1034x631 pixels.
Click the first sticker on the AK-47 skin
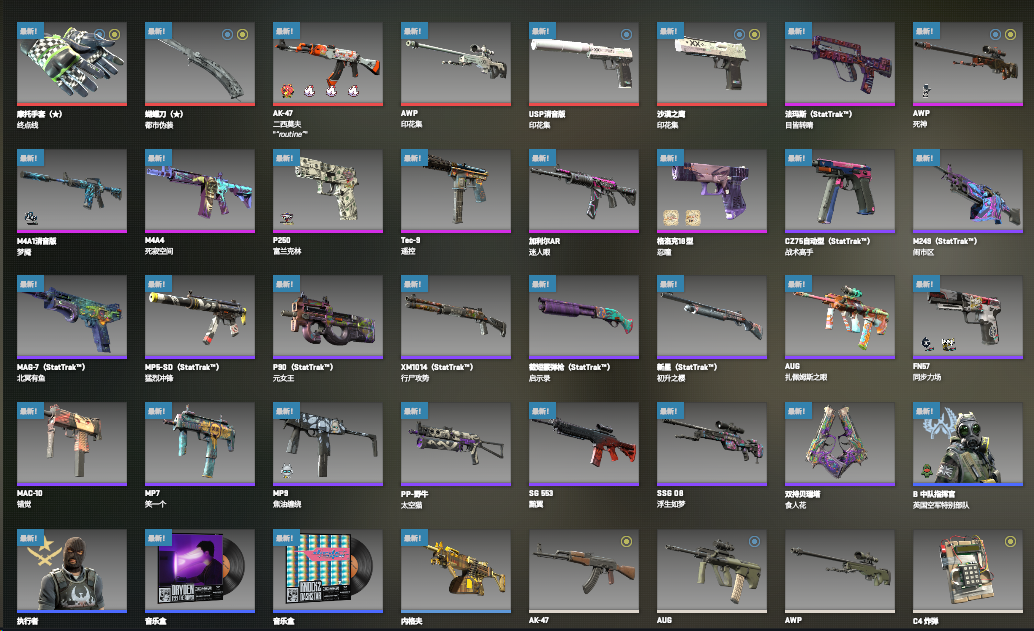[288, 90]
